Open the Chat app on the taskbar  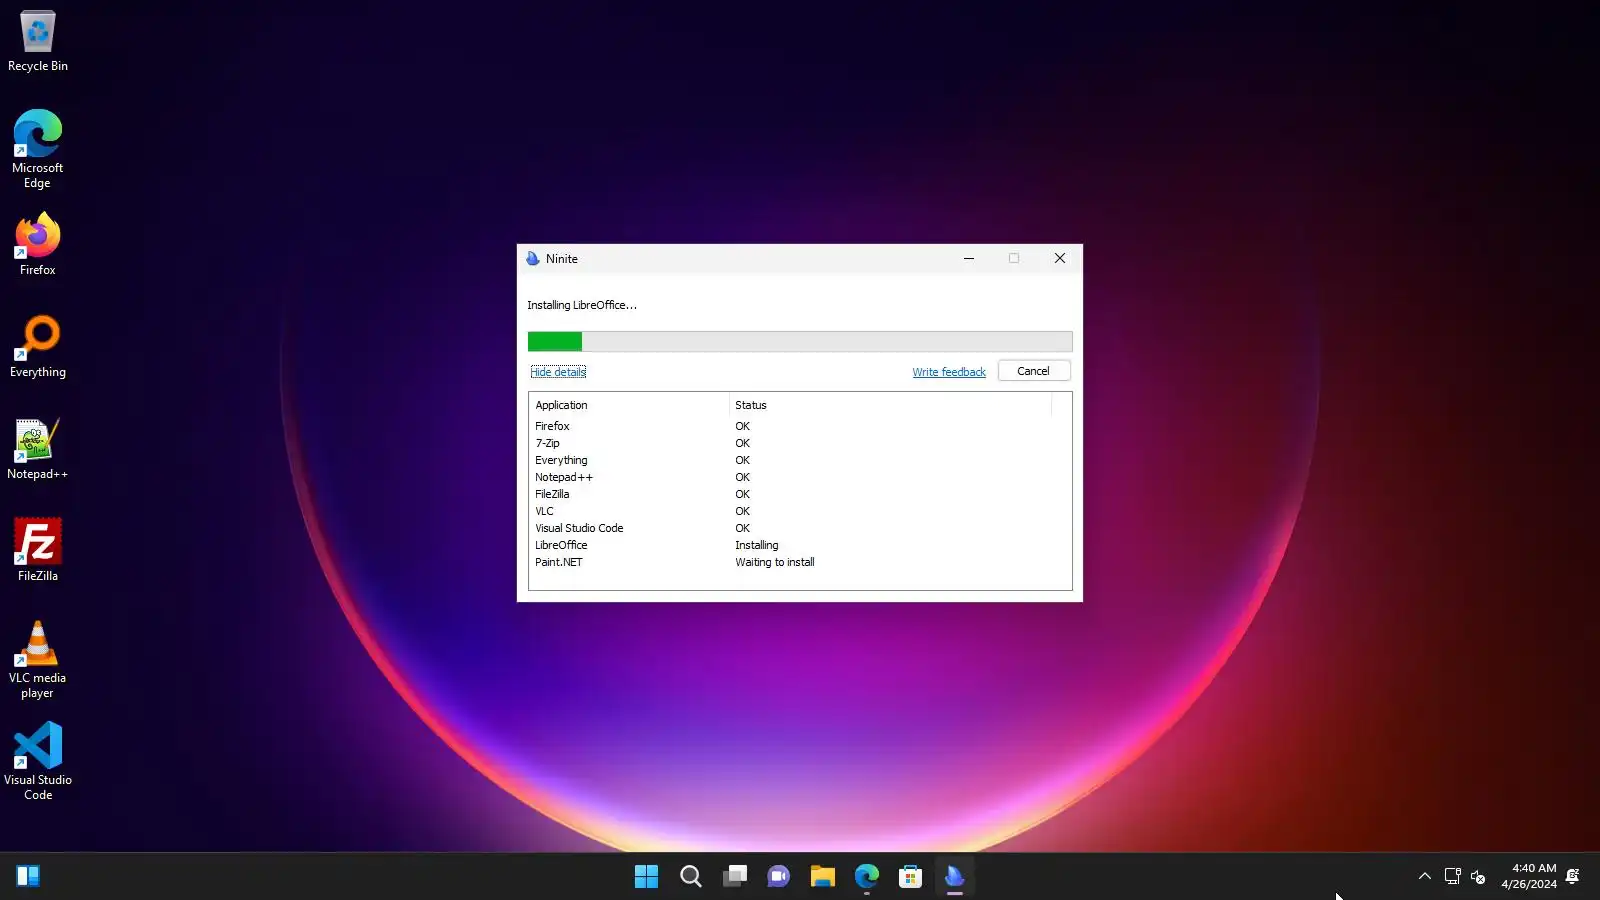click(778, 877)
